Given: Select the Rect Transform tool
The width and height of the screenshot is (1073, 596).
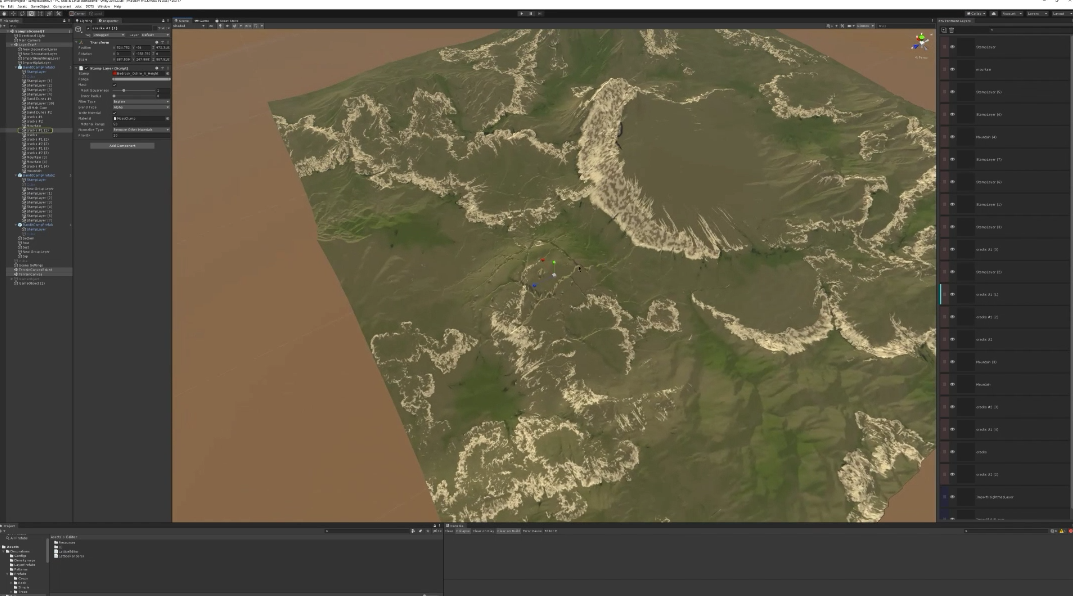Looking at the screenshot, I should click(41, 14).
